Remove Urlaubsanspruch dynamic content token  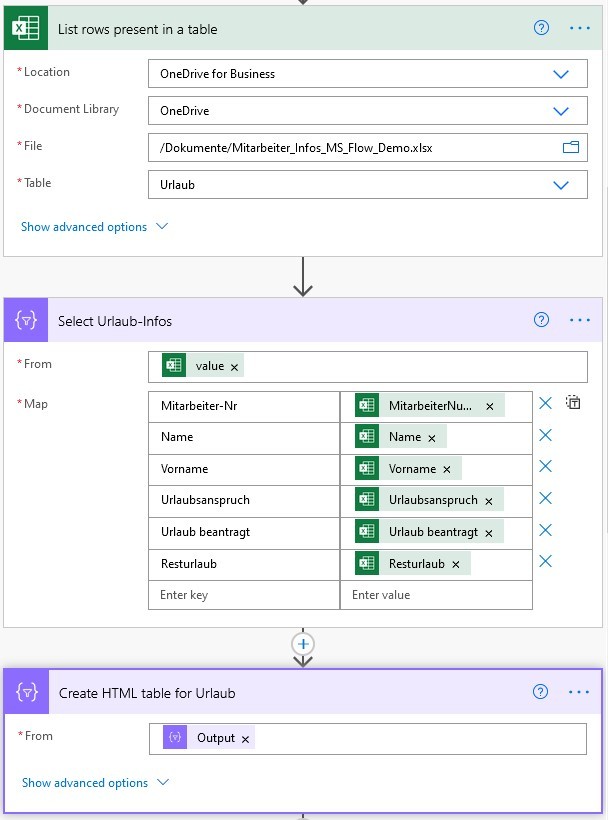click(489, 502)
